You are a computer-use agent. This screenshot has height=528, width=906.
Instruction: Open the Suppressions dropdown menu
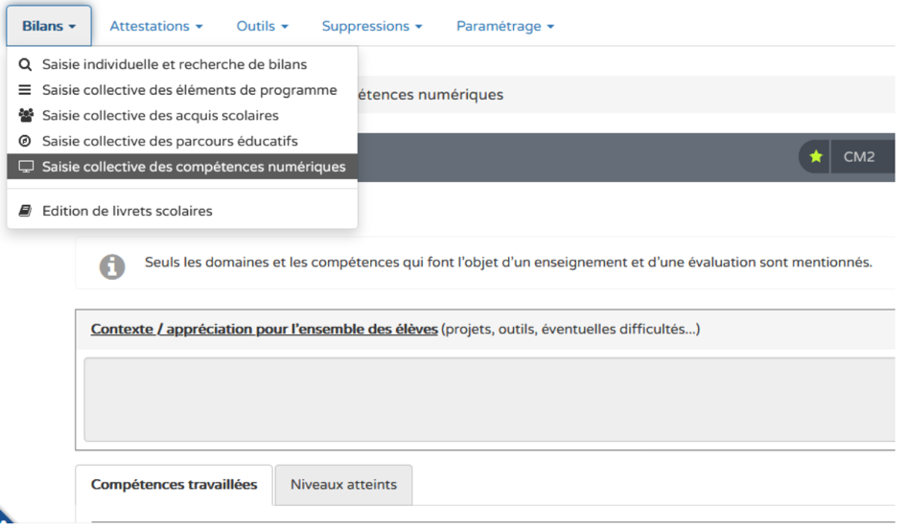pyautogui.click(x=371, y=26)
